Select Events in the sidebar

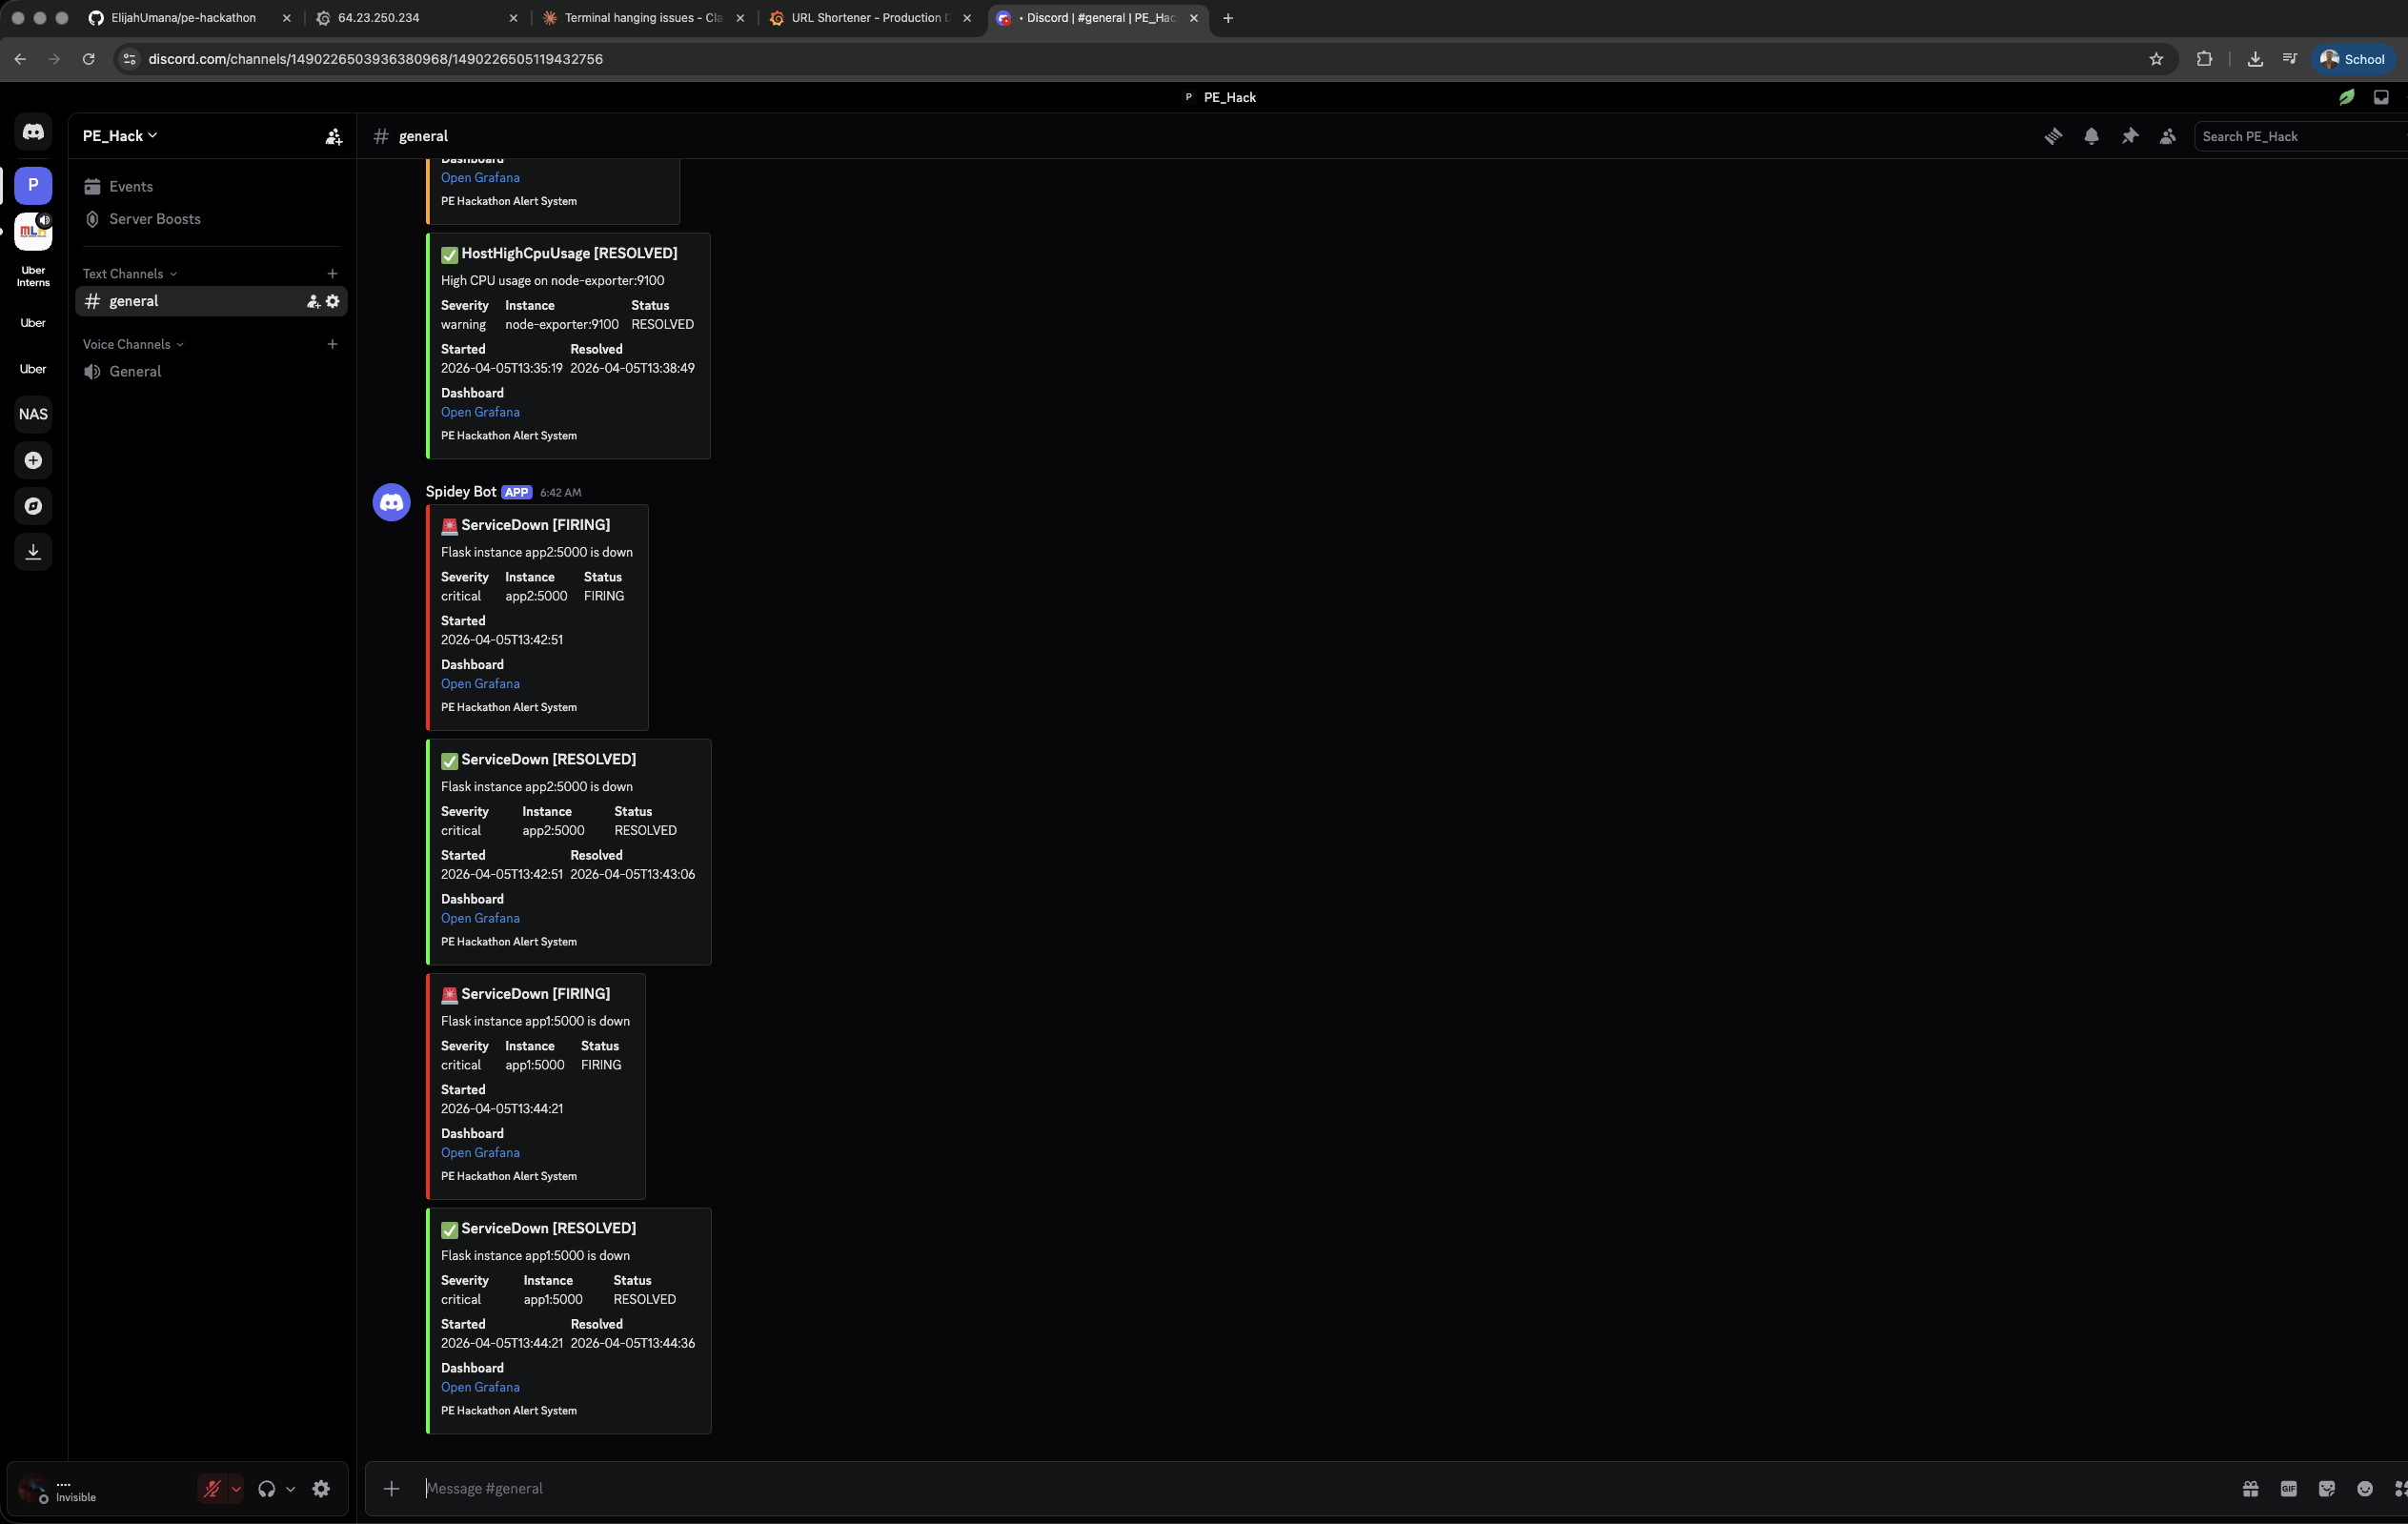pyautogui.click(x=131, y=187)
